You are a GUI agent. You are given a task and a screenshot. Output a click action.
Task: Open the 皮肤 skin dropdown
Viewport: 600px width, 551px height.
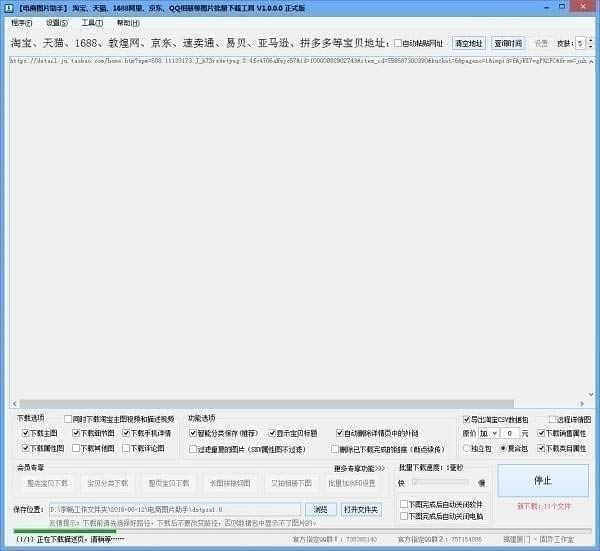click(x=580, y=43)
